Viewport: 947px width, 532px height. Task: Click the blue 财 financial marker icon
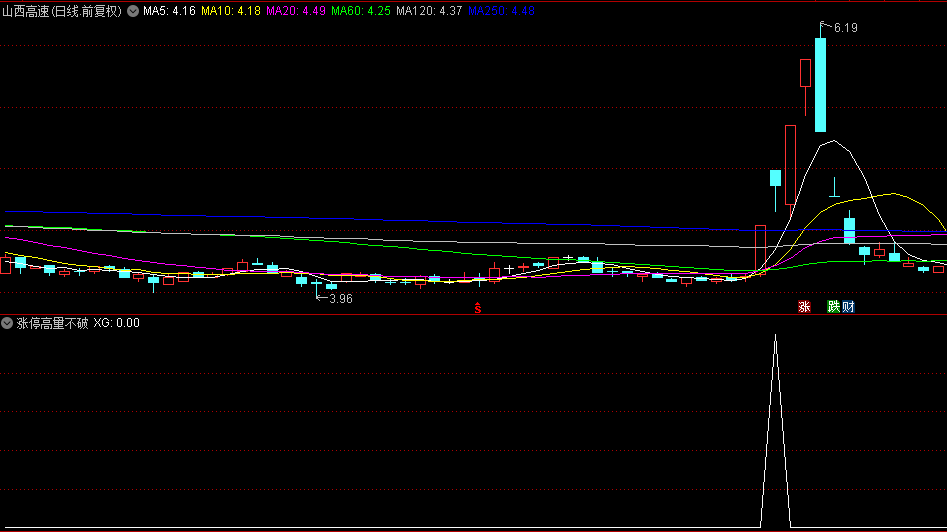[849, 307]
